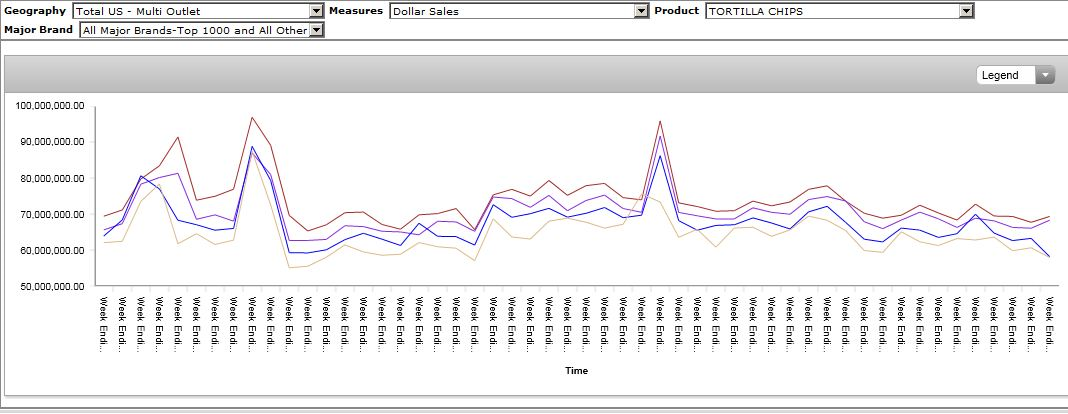Click the first Week End x-axis label

104,322
